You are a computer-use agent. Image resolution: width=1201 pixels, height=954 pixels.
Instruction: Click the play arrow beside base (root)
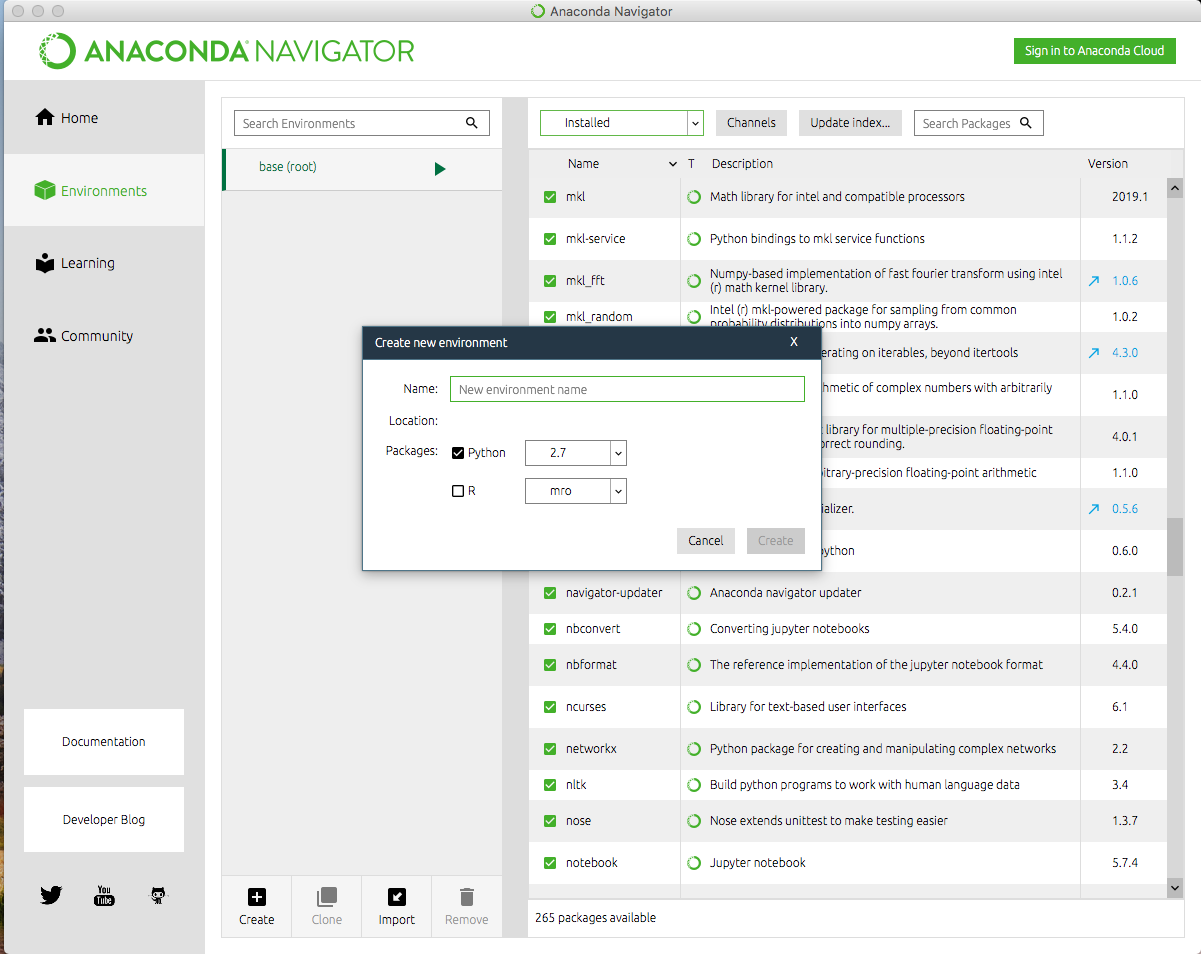(x=440, y=169)
